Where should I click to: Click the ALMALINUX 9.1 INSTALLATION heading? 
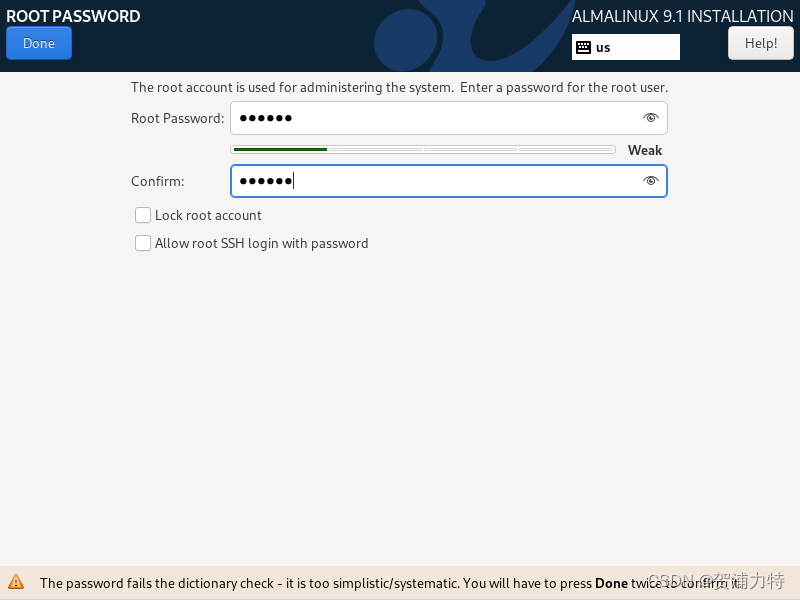(682, 16)
